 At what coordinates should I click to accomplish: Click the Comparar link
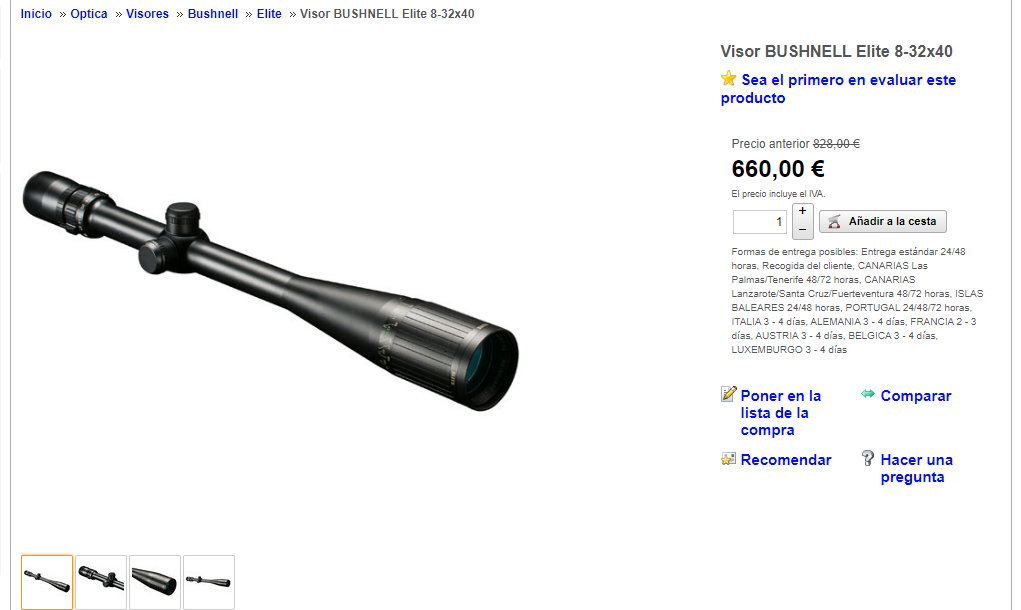[916, 396]
